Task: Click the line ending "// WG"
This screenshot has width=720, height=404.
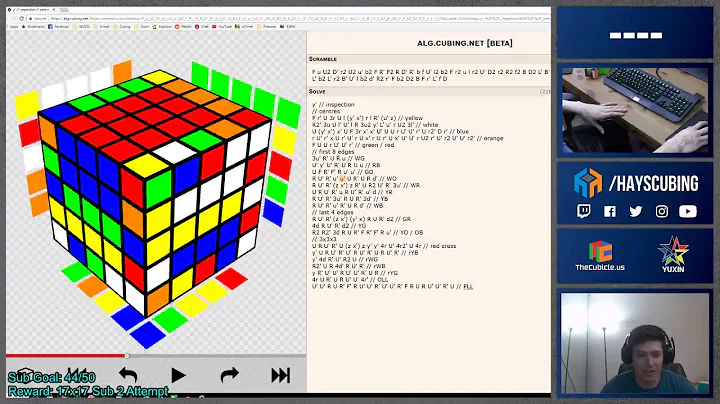Action: pyautogui.click(x=338, y=158)
